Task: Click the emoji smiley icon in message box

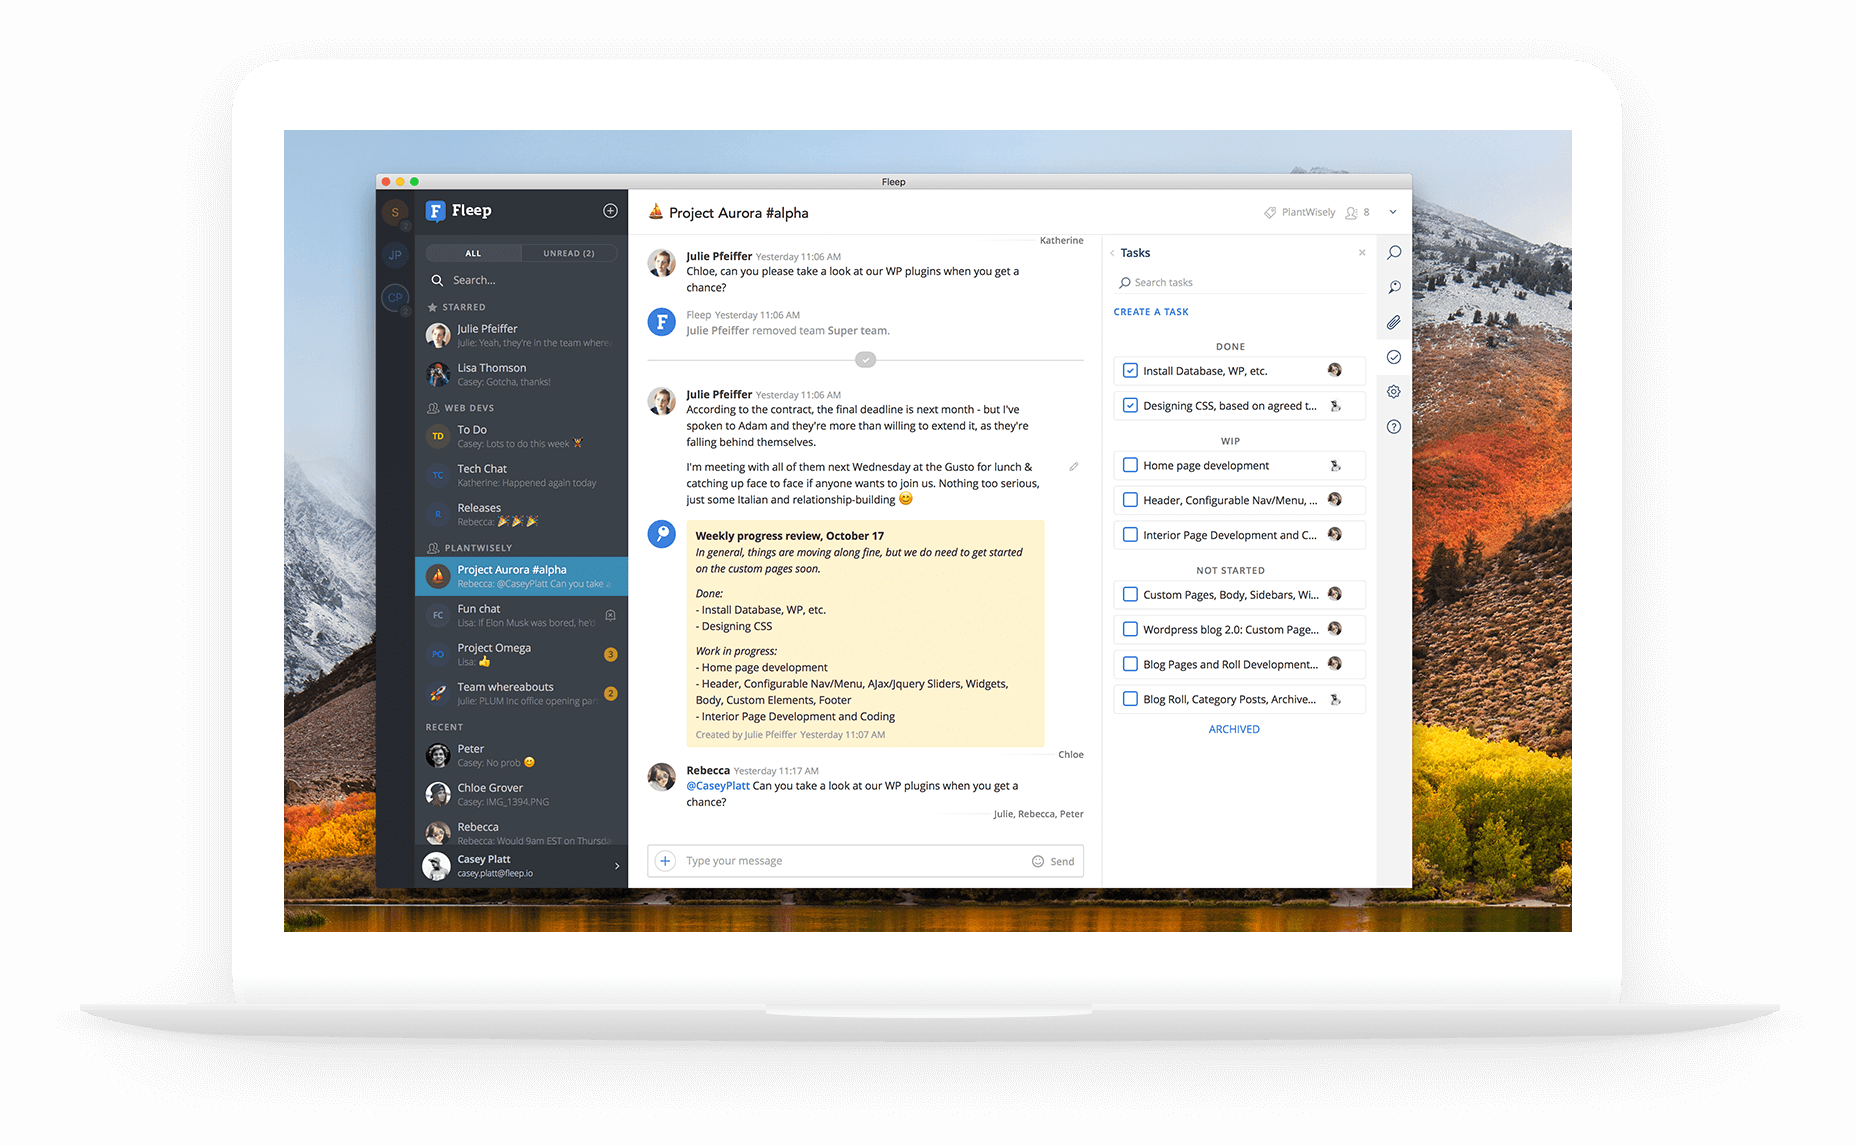Action: tap(1037, 861)
